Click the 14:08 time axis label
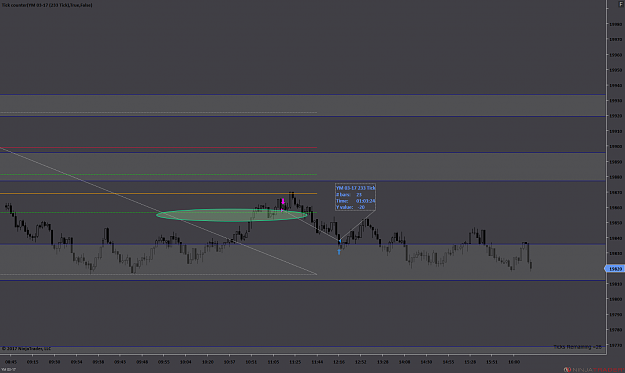 pyautogui.click(x=404, y=362)
